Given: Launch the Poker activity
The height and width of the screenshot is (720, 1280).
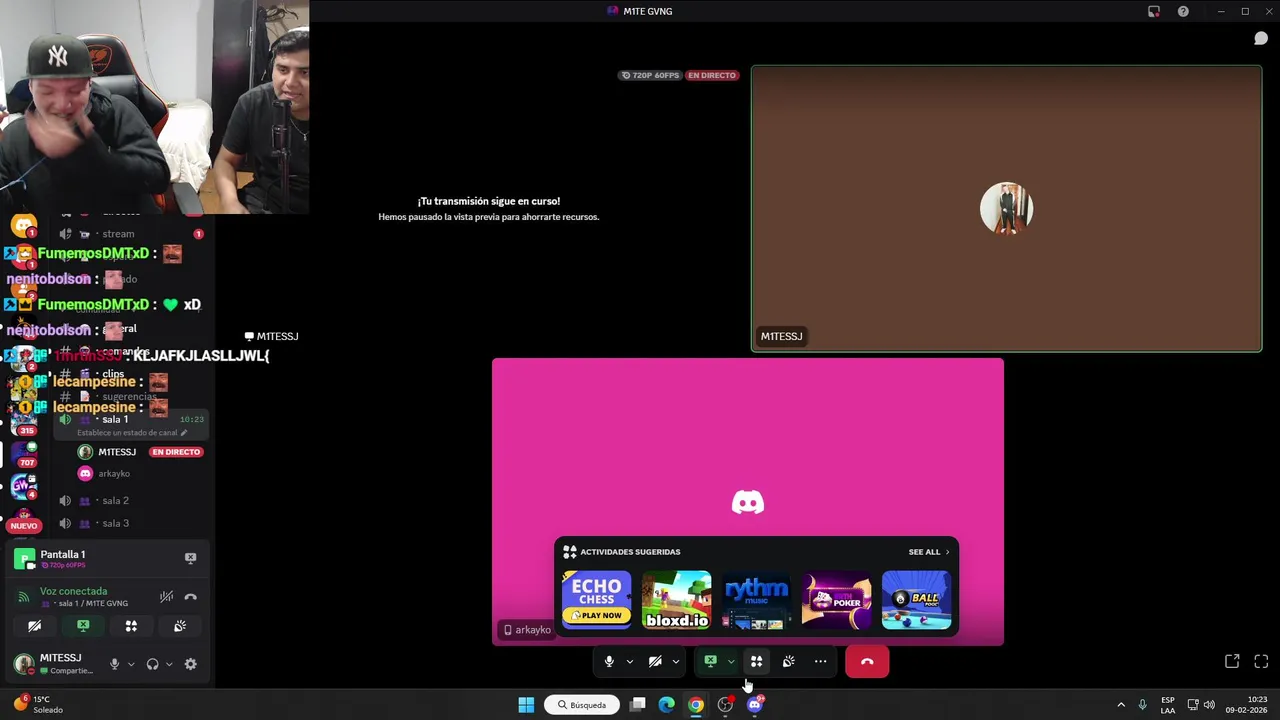Looking at the screenshot, I should tap(837, 599).
